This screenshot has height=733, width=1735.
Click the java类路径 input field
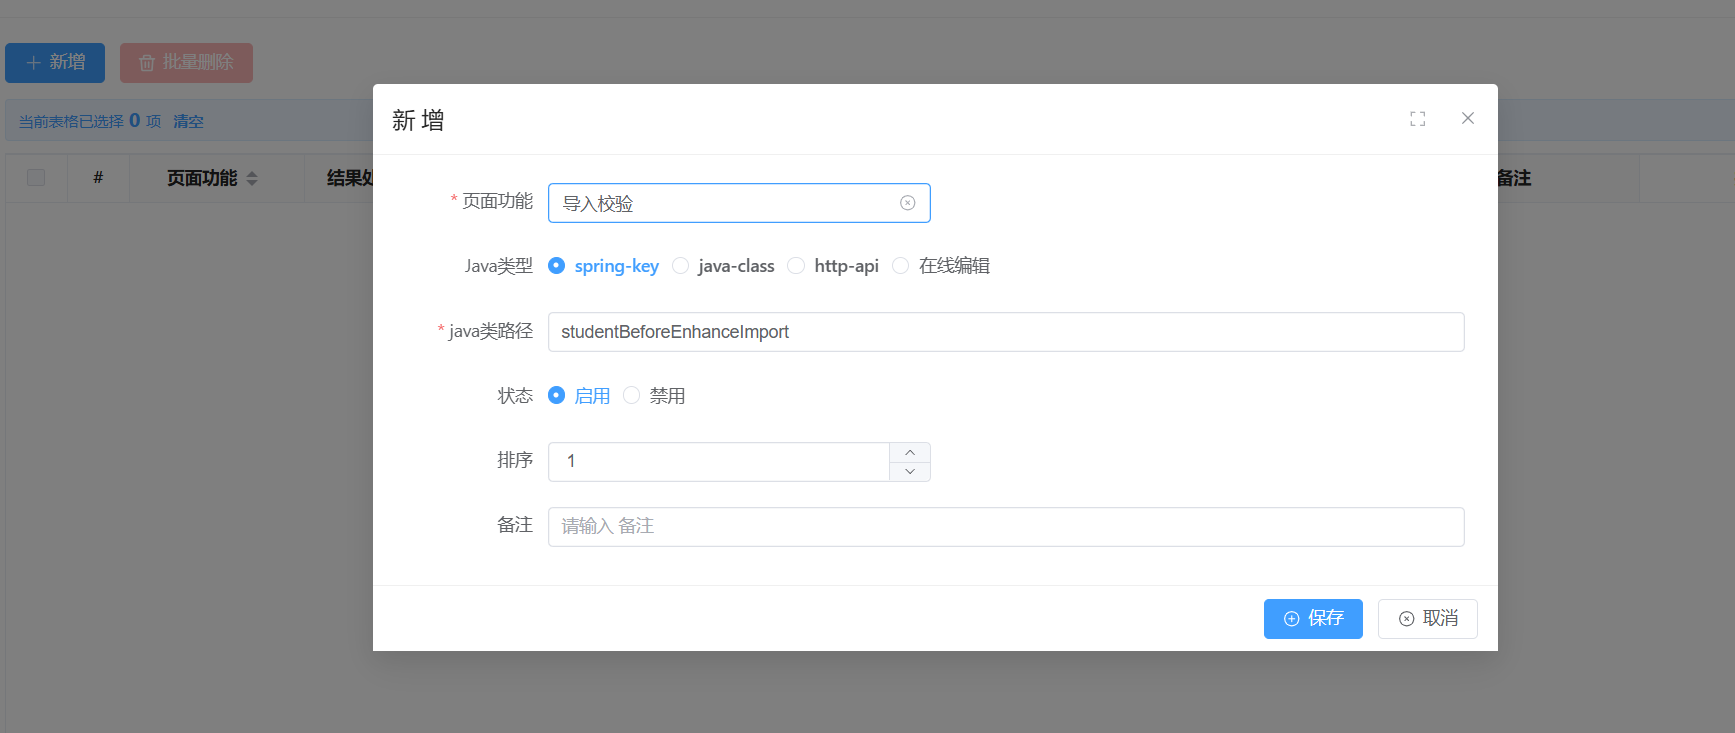(1006, 332)
